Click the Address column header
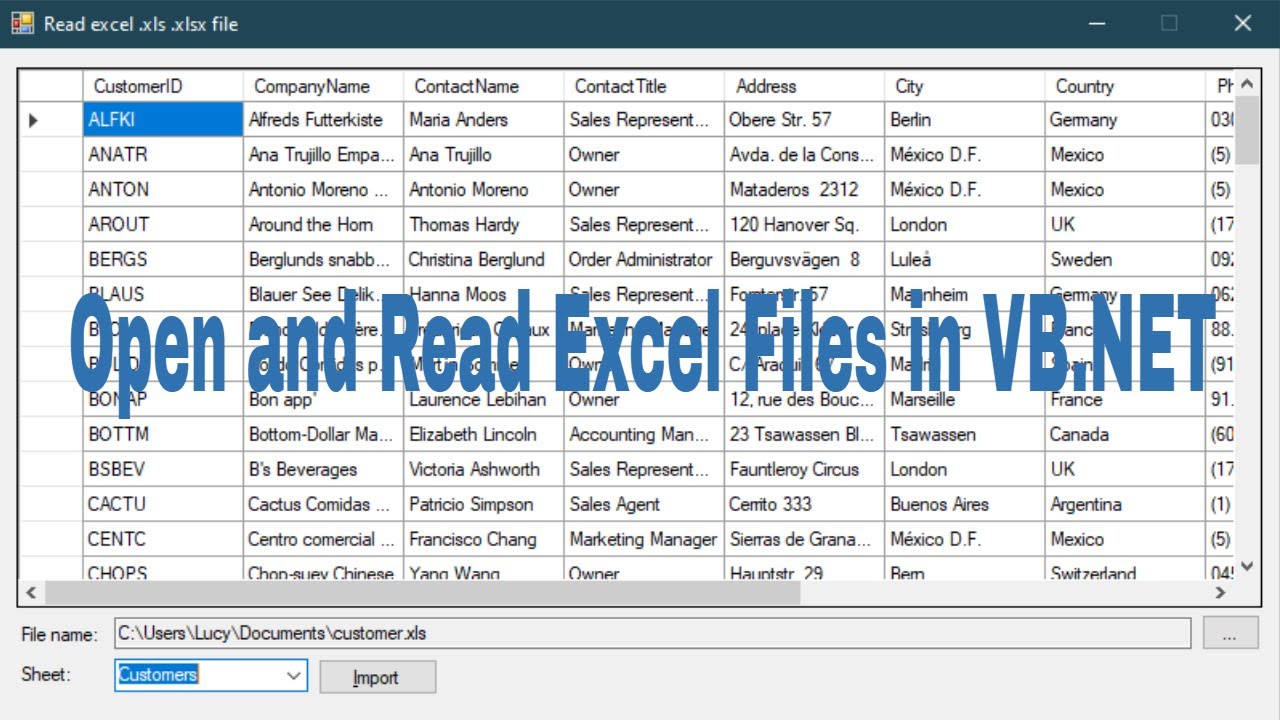 tap(805, 86)
